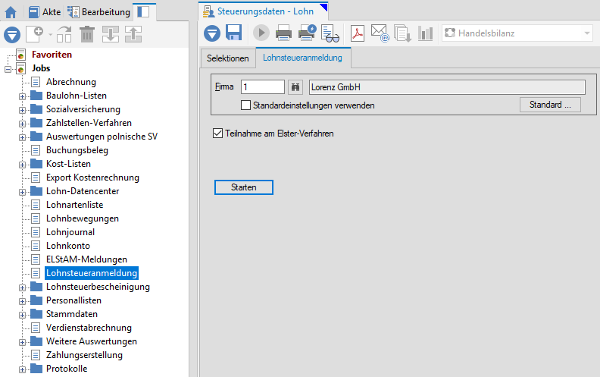This screenshot has height=377, width=600.
Task: Open print preview with glasses icon
Action: pos(330,33)
